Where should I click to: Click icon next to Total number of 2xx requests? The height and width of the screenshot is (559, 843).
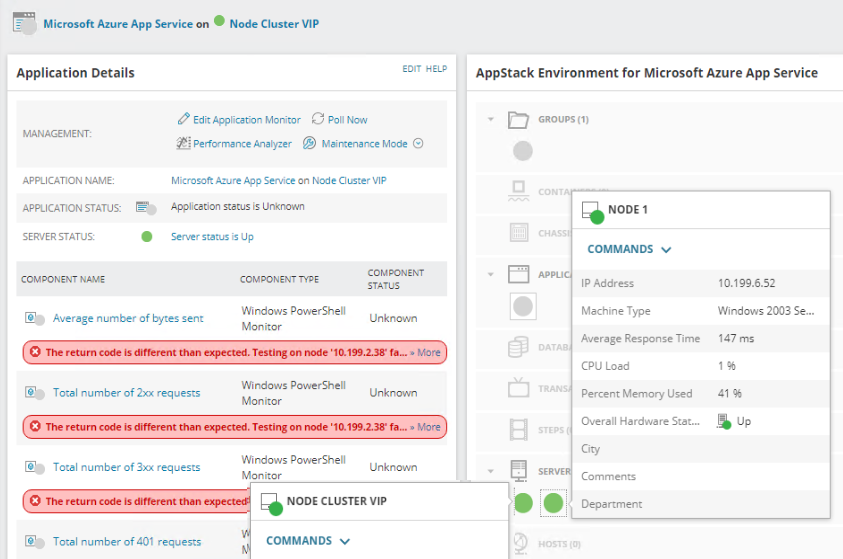(x=34, y=393)
